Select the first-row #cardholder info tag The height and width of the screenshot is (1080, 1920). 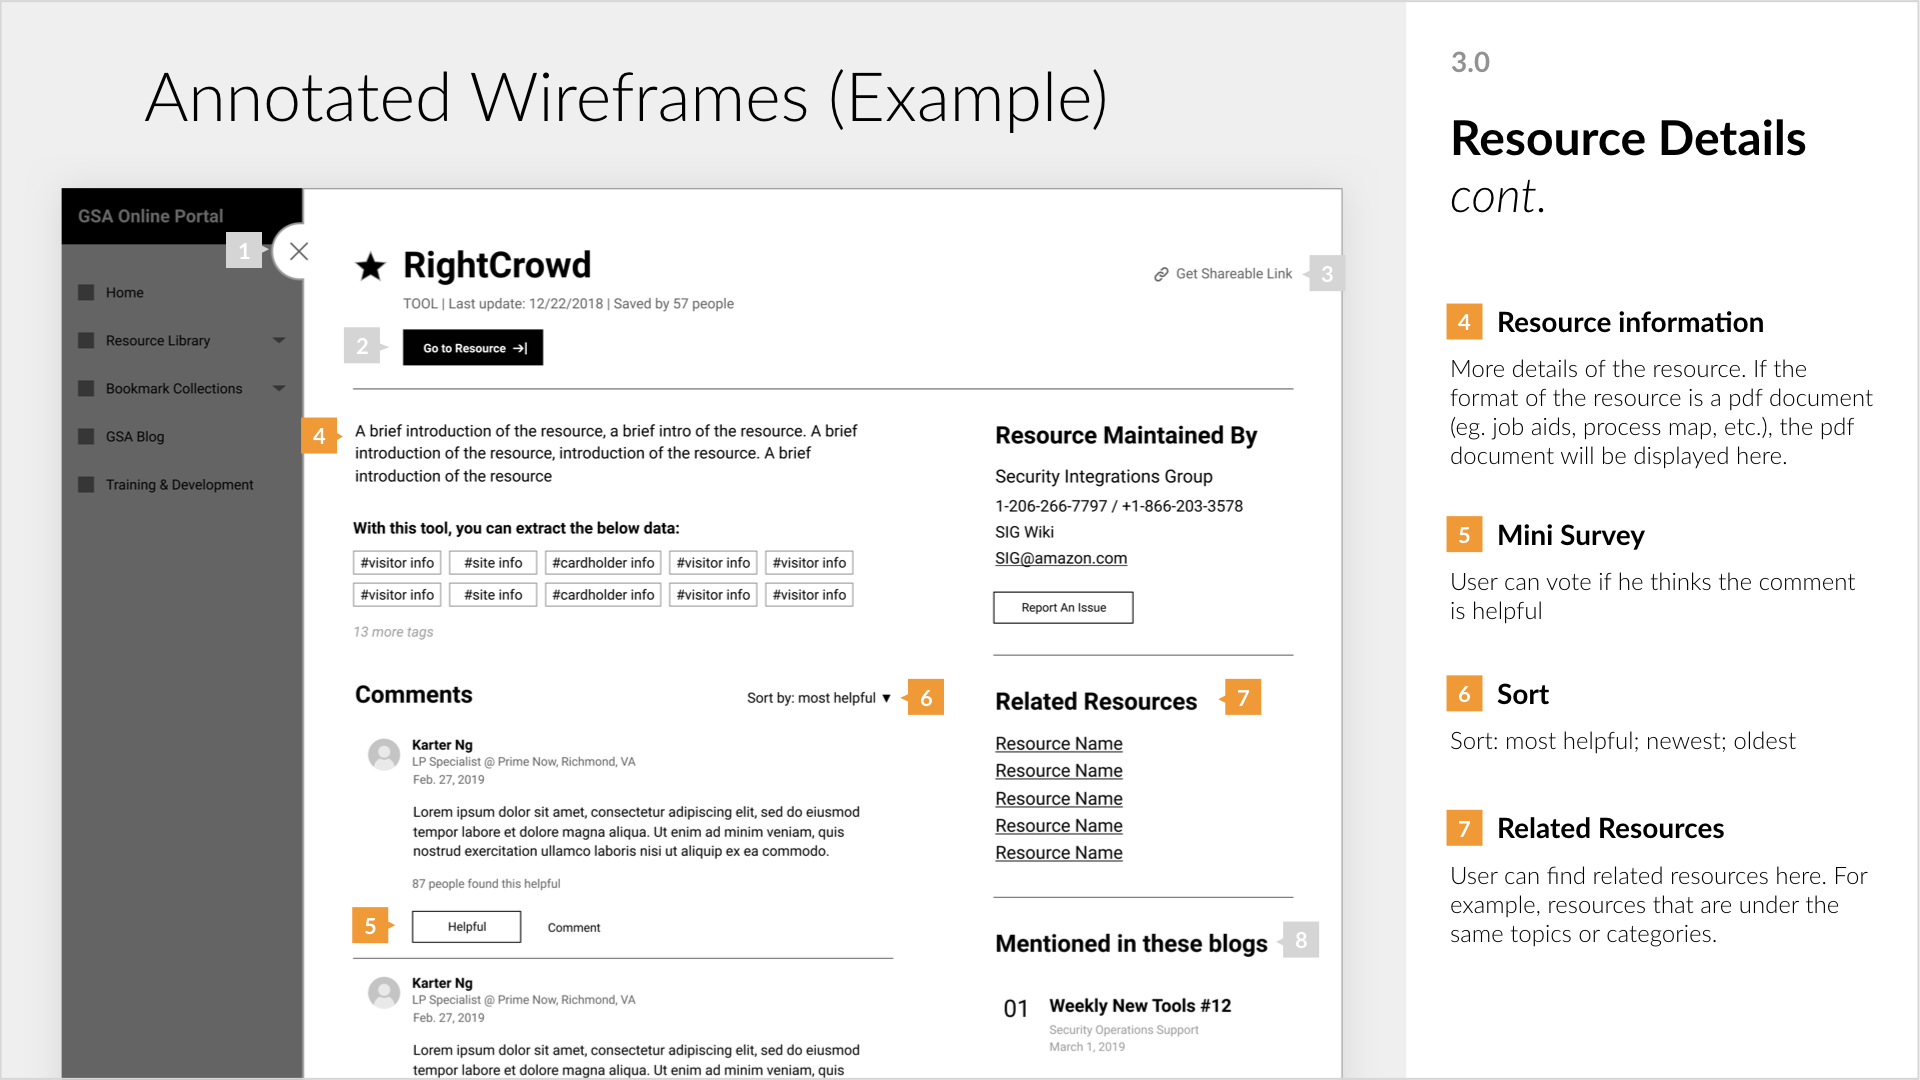click(603, 563)
